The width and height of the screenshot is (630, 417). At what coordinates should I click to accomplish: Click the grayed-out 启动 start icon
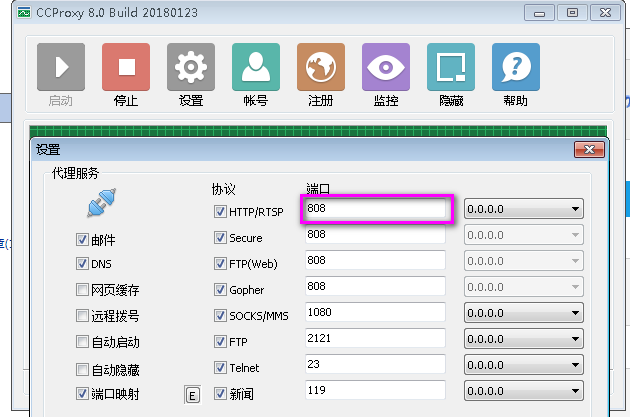(x=61, y=67)
